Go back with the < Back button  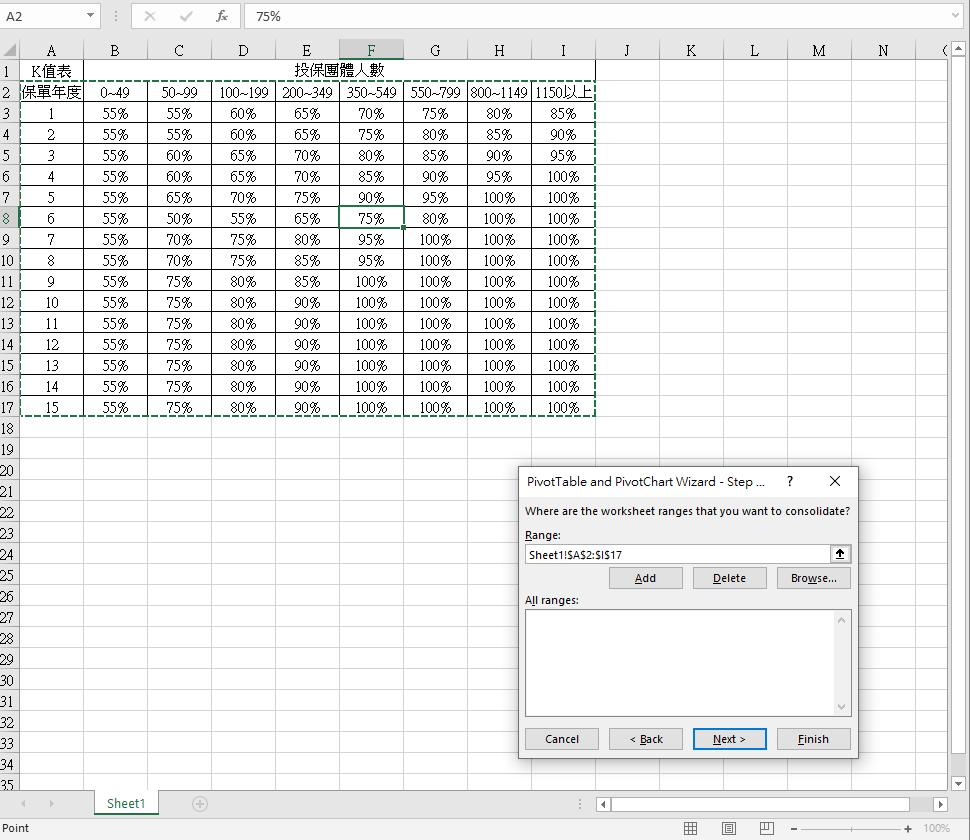click(646, 739)
